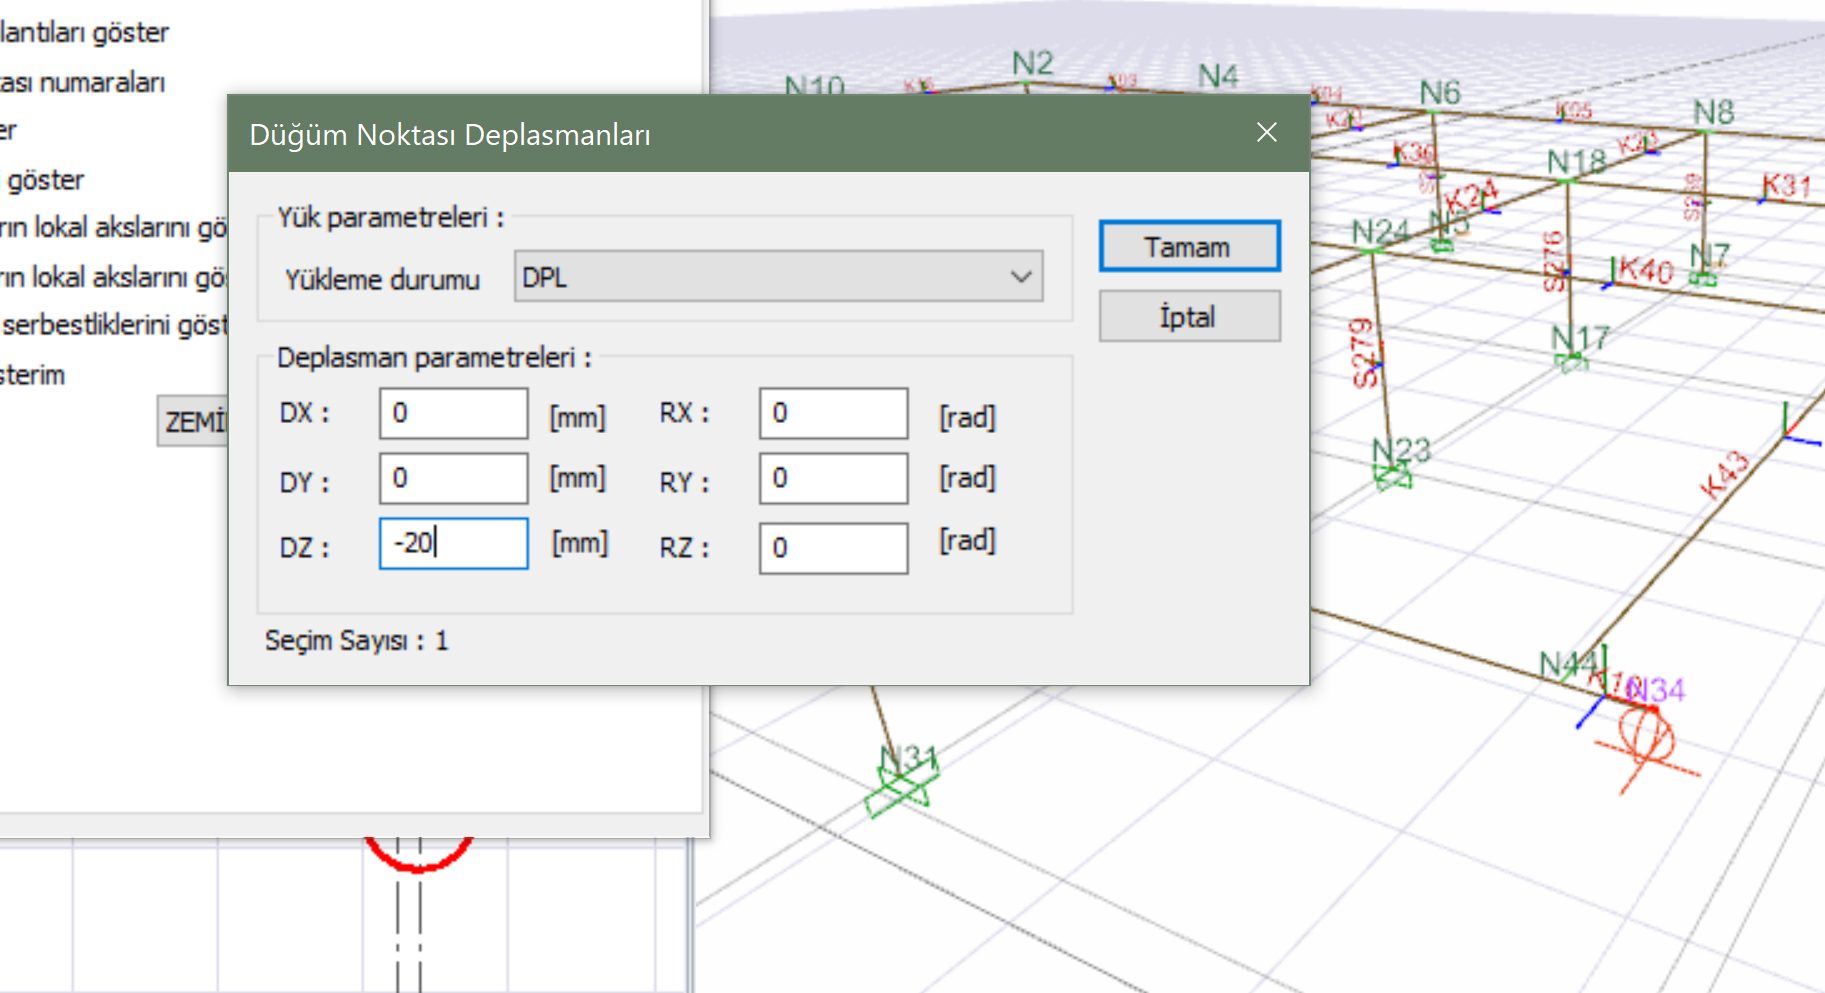Open the Yükleme durumu DPL dropdown
Viewport: 1825px width, 993px height.
click(x=778, y=276)
